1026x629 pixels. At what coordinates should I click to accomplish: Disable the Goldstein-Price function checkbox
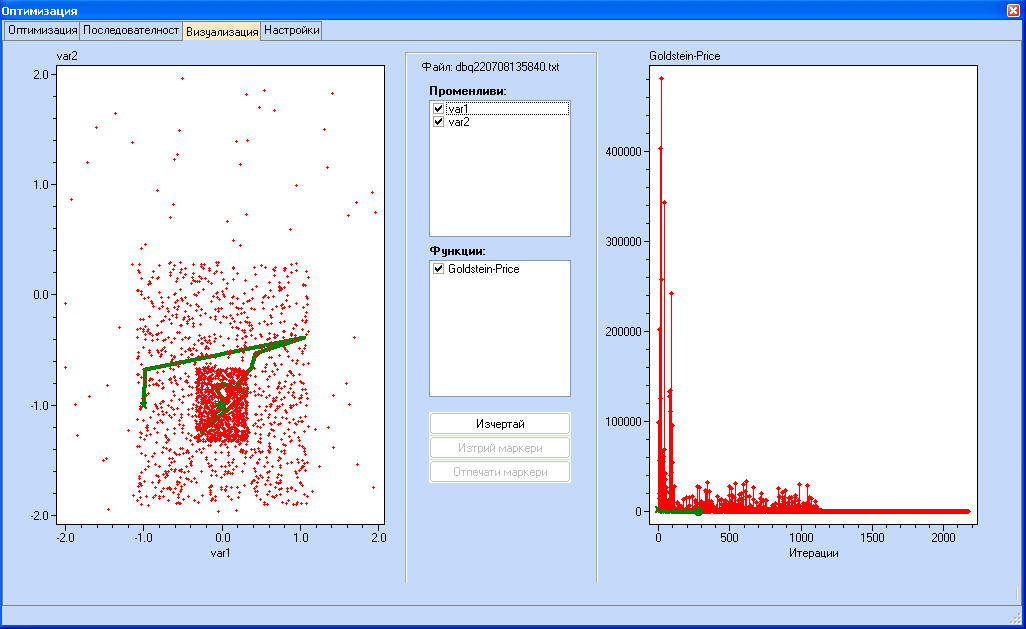click(438, 269)
